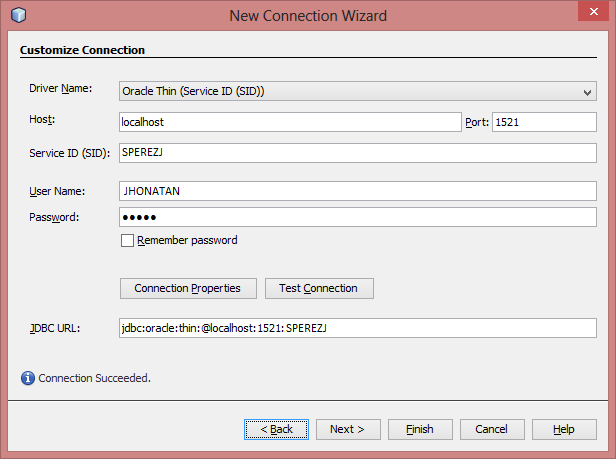Image resolution: width=616 pixels, height=459 pixels.
Task: Click the Port field showing 1521
Action: (x=544, y=122)
